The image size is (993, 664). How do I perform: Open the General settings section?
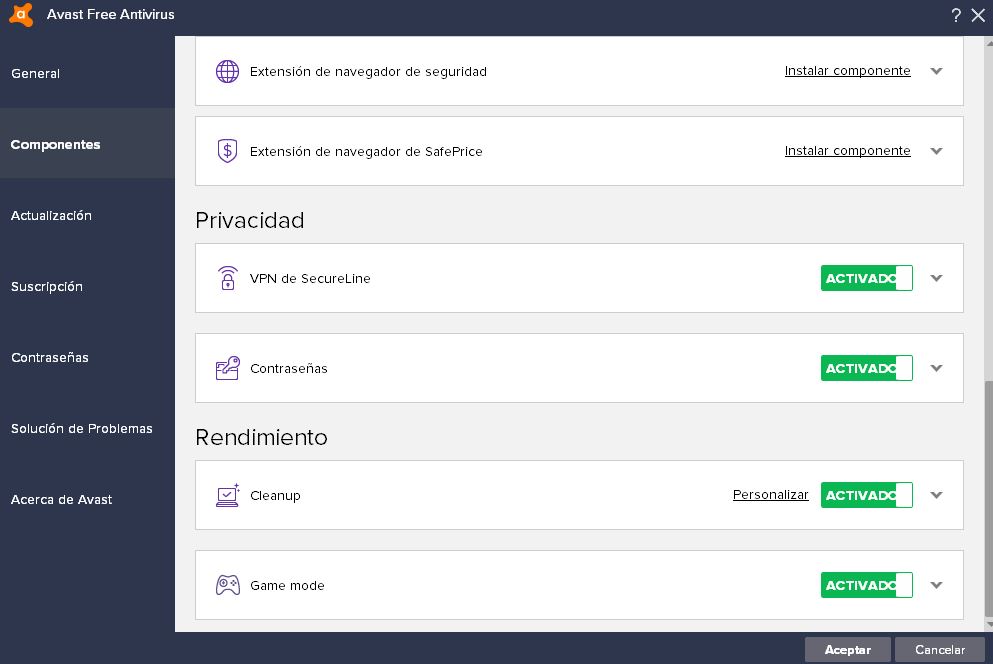[x=87, y=73]
